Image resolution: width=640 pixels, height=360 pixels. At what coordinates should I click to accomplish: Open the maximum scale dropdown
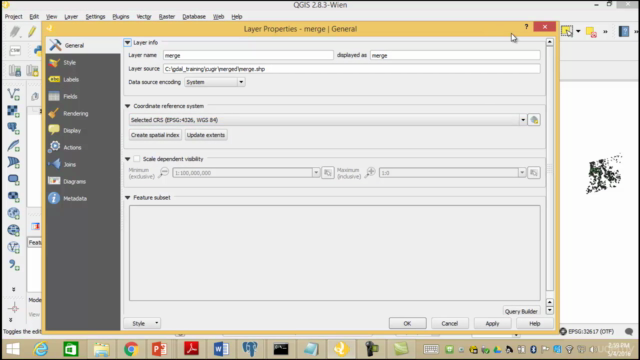522,173
